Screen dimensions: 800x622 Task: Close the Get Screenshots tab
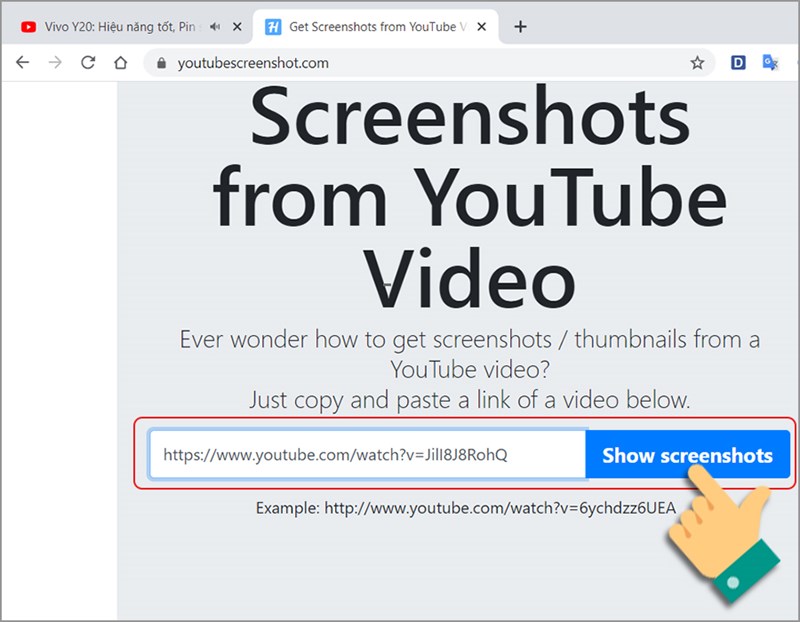[482, 27]
